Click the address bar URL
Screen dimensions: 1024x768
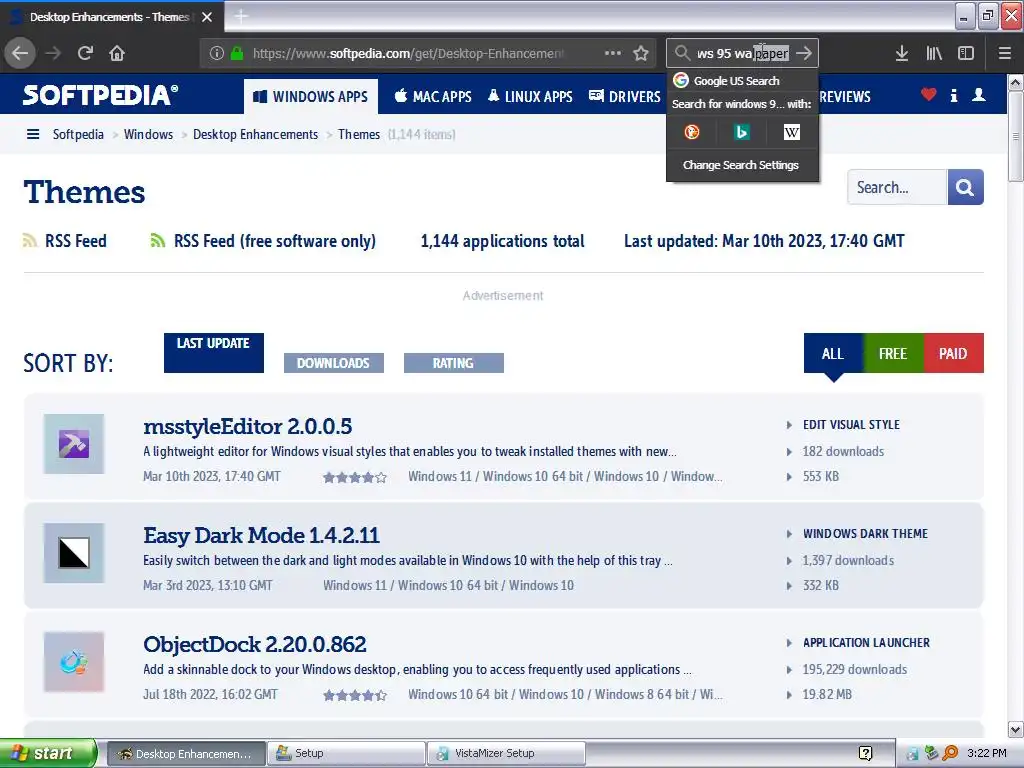[x=408, y=54]
